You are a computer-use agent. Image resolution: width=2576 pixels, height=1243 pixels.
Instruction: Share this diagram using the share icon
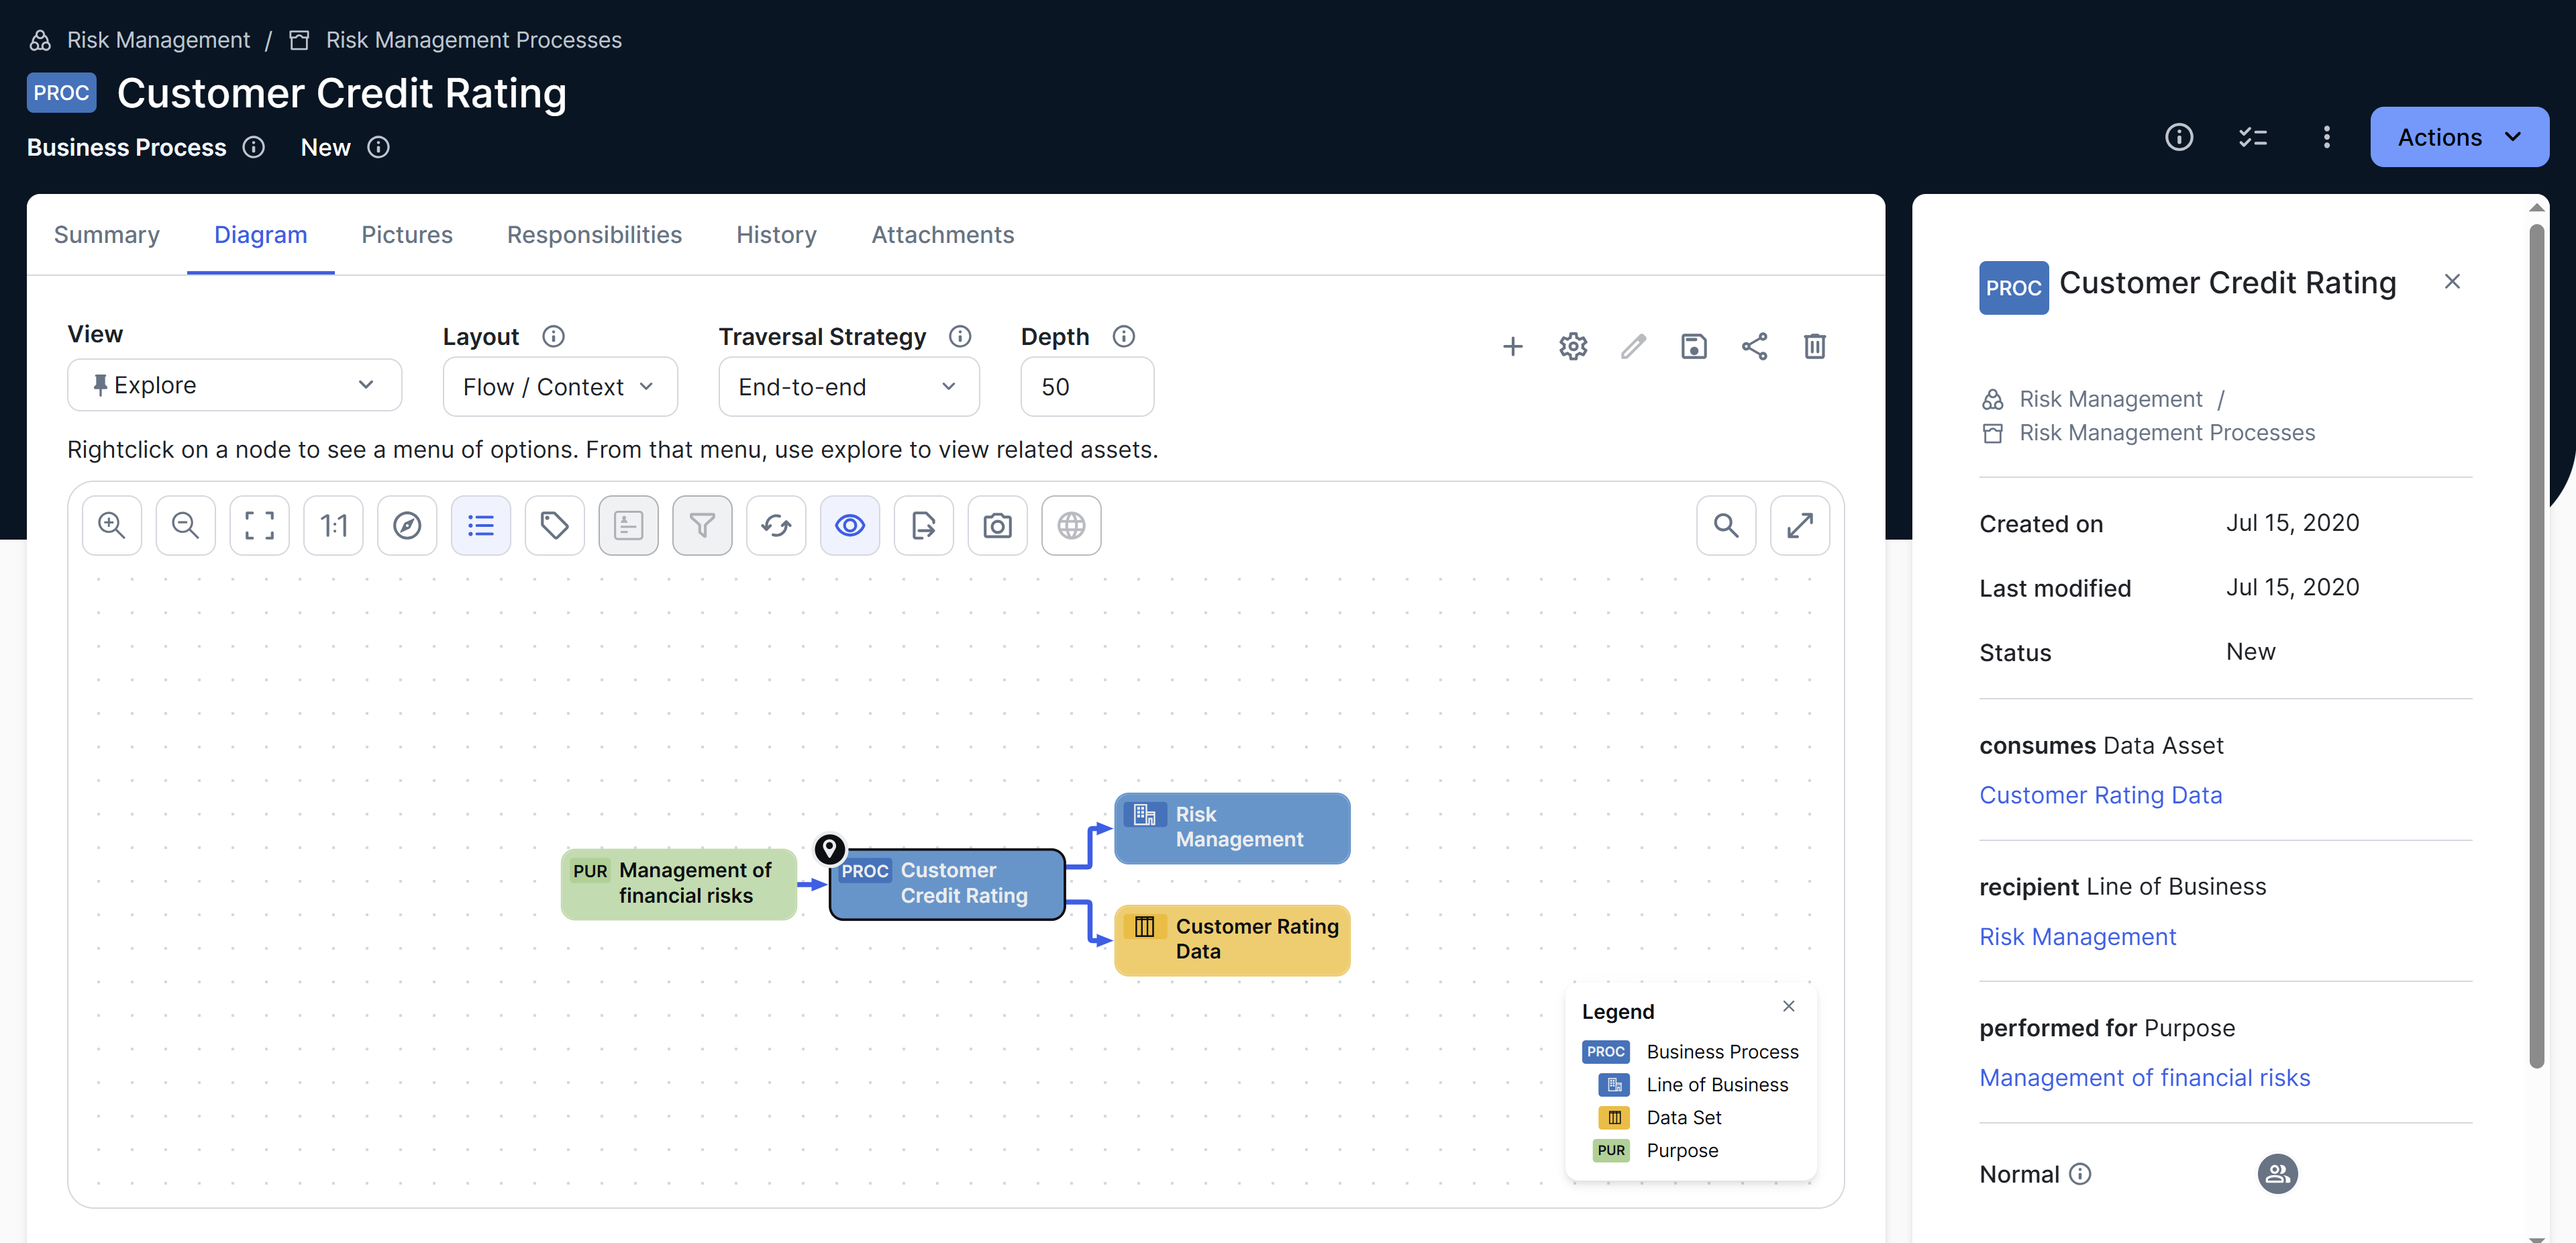tap(1756, 346)
